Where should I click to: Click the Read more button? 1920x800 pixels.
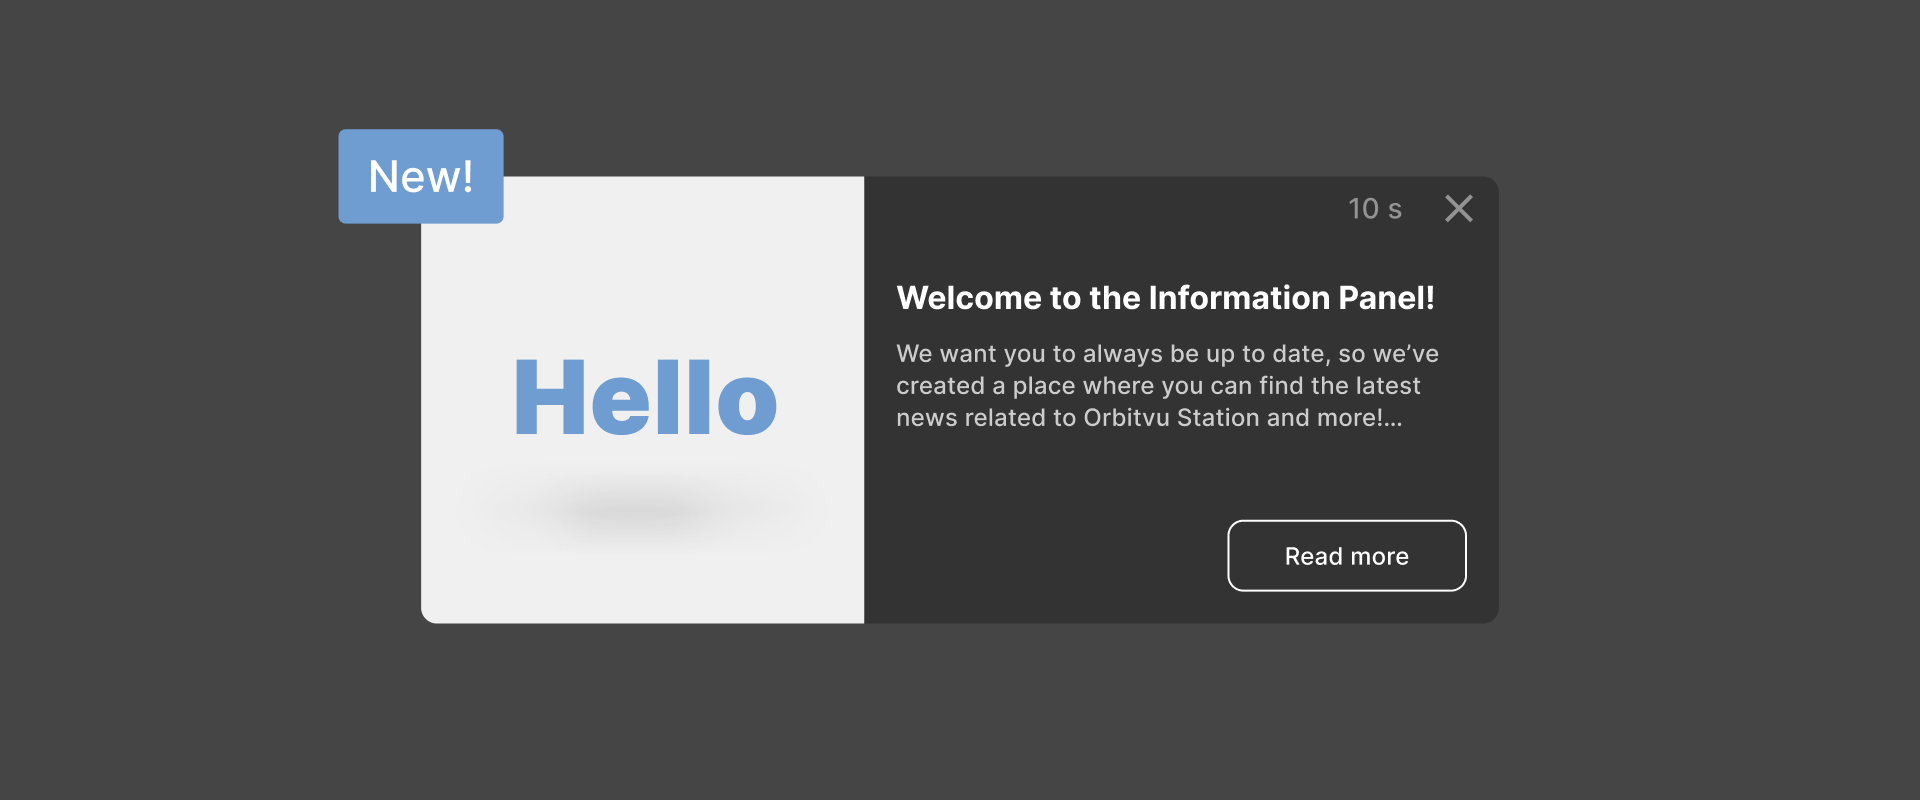pyautogui.click(x=1346, y=556)
